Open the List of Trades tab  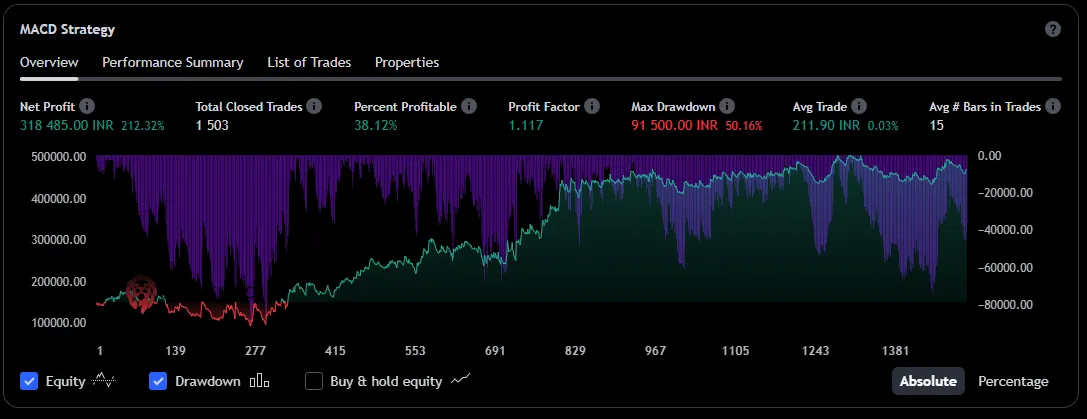click(309, 62)
